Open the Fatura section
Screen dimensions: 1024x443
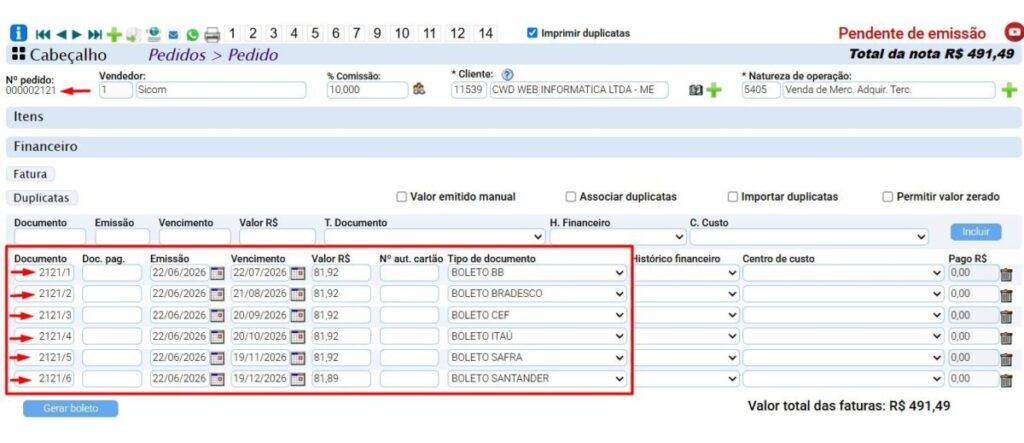30,174
